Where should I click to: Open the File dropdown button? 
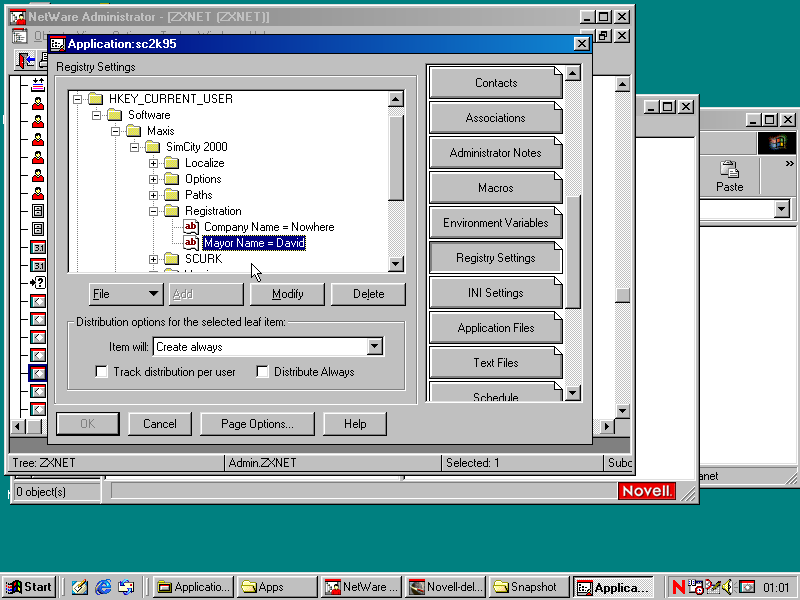(x=126, y=294)
